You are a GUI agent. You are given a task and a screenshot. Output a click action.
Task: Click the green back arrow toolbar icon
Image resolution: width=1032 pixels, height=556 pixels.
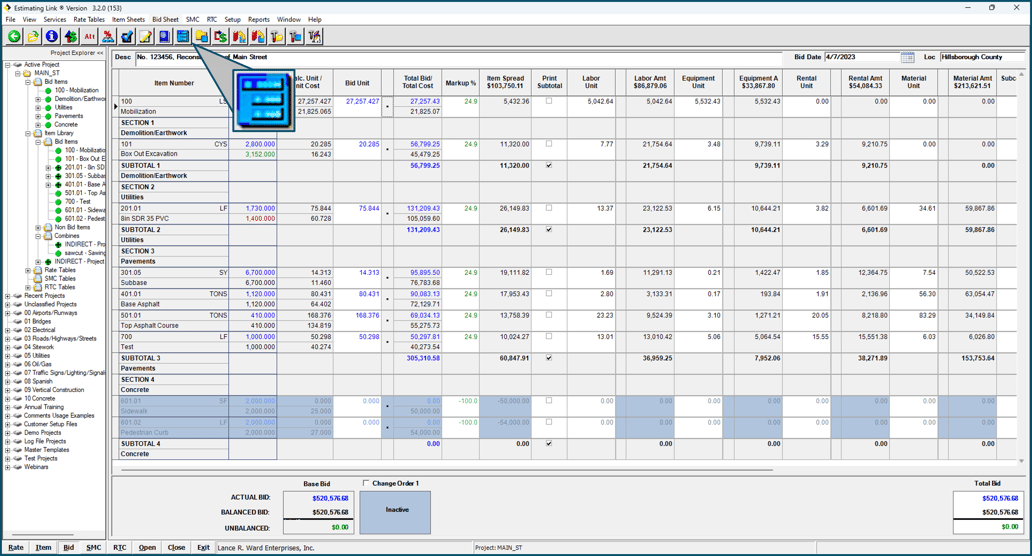pyautogui.click(x=14, y=37)
